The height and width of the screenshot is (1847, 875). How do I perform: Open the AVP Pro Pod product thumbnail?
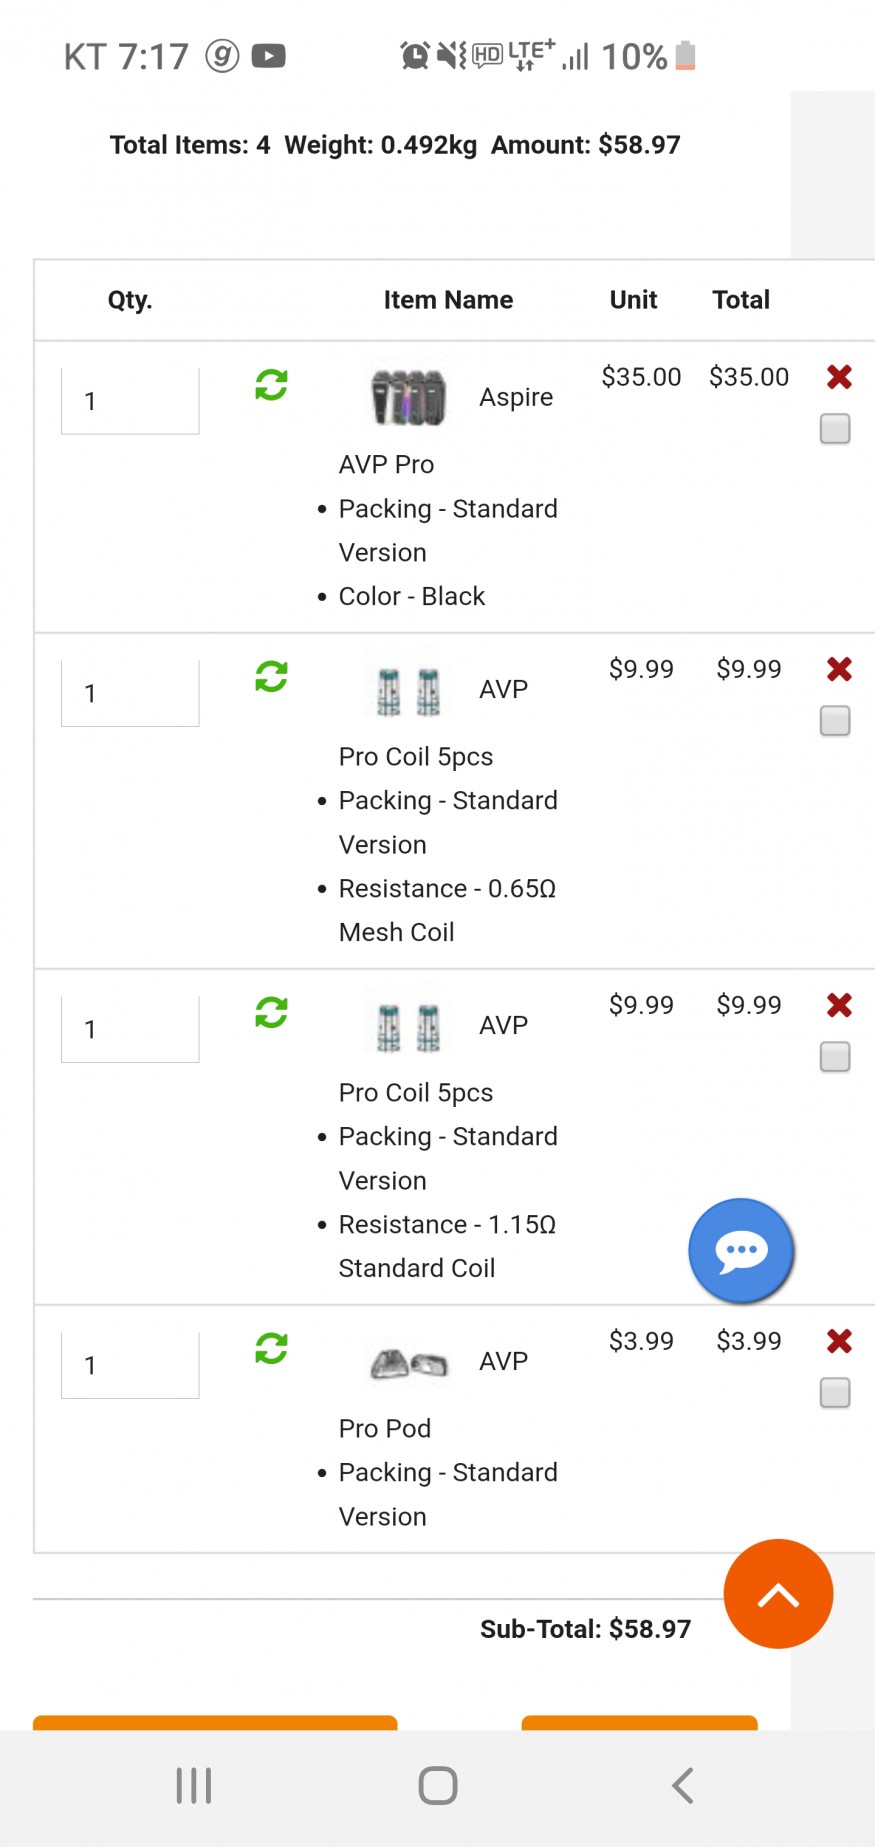point(409,1363)
